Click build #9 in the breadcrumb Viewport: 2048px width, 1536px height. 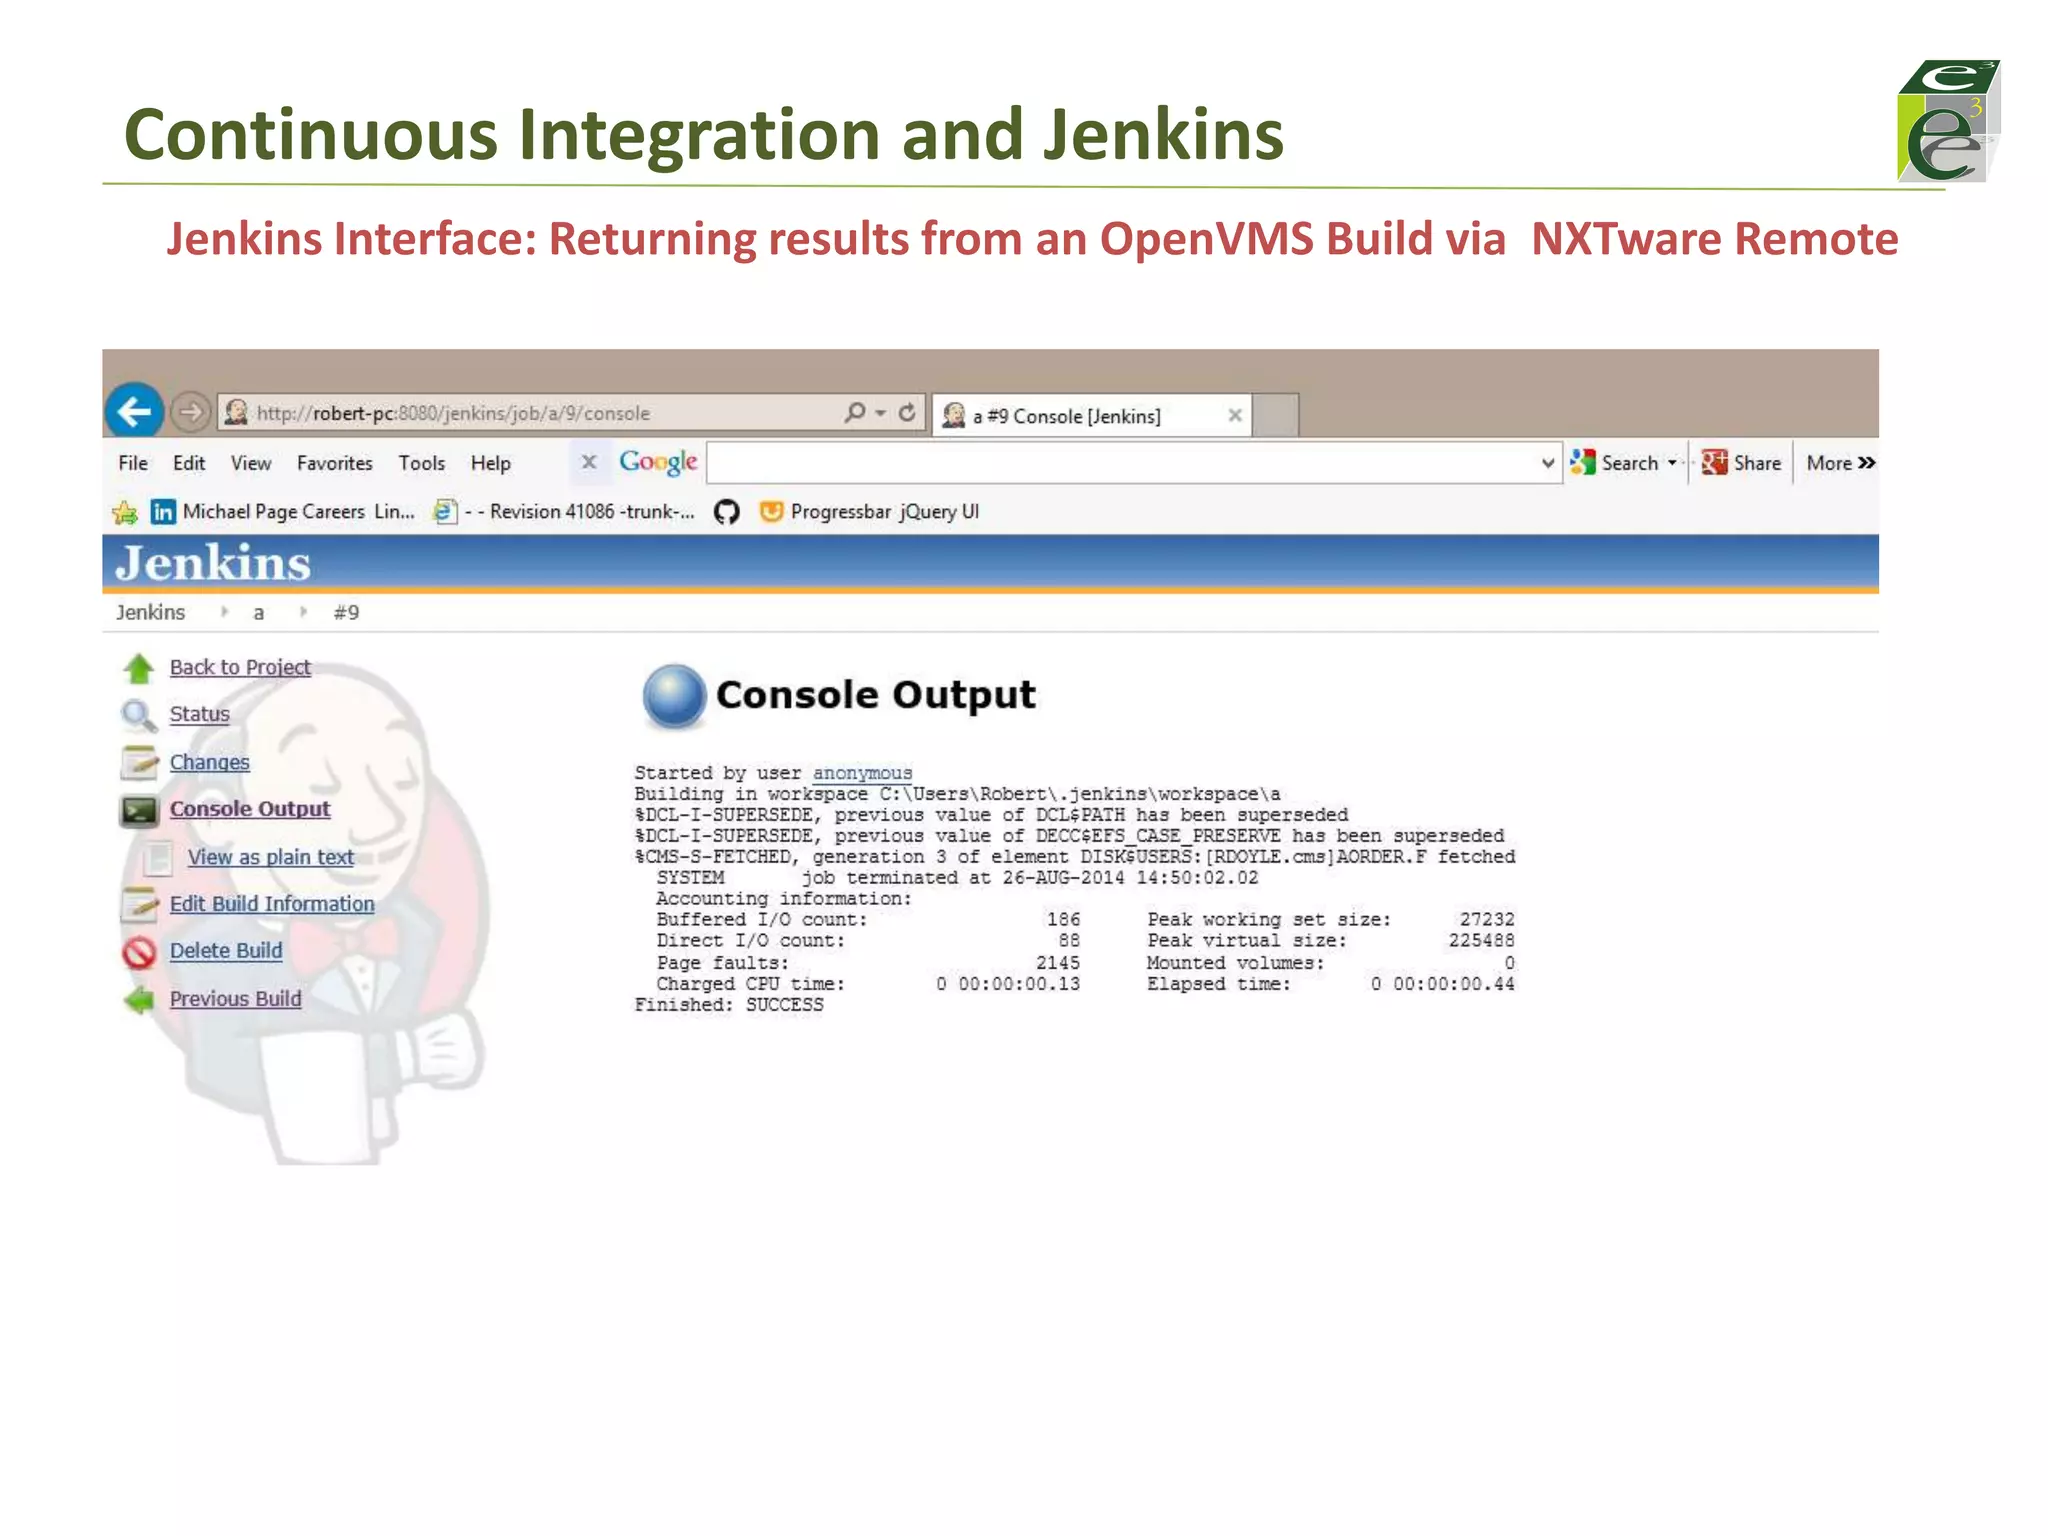pos(346,612)
